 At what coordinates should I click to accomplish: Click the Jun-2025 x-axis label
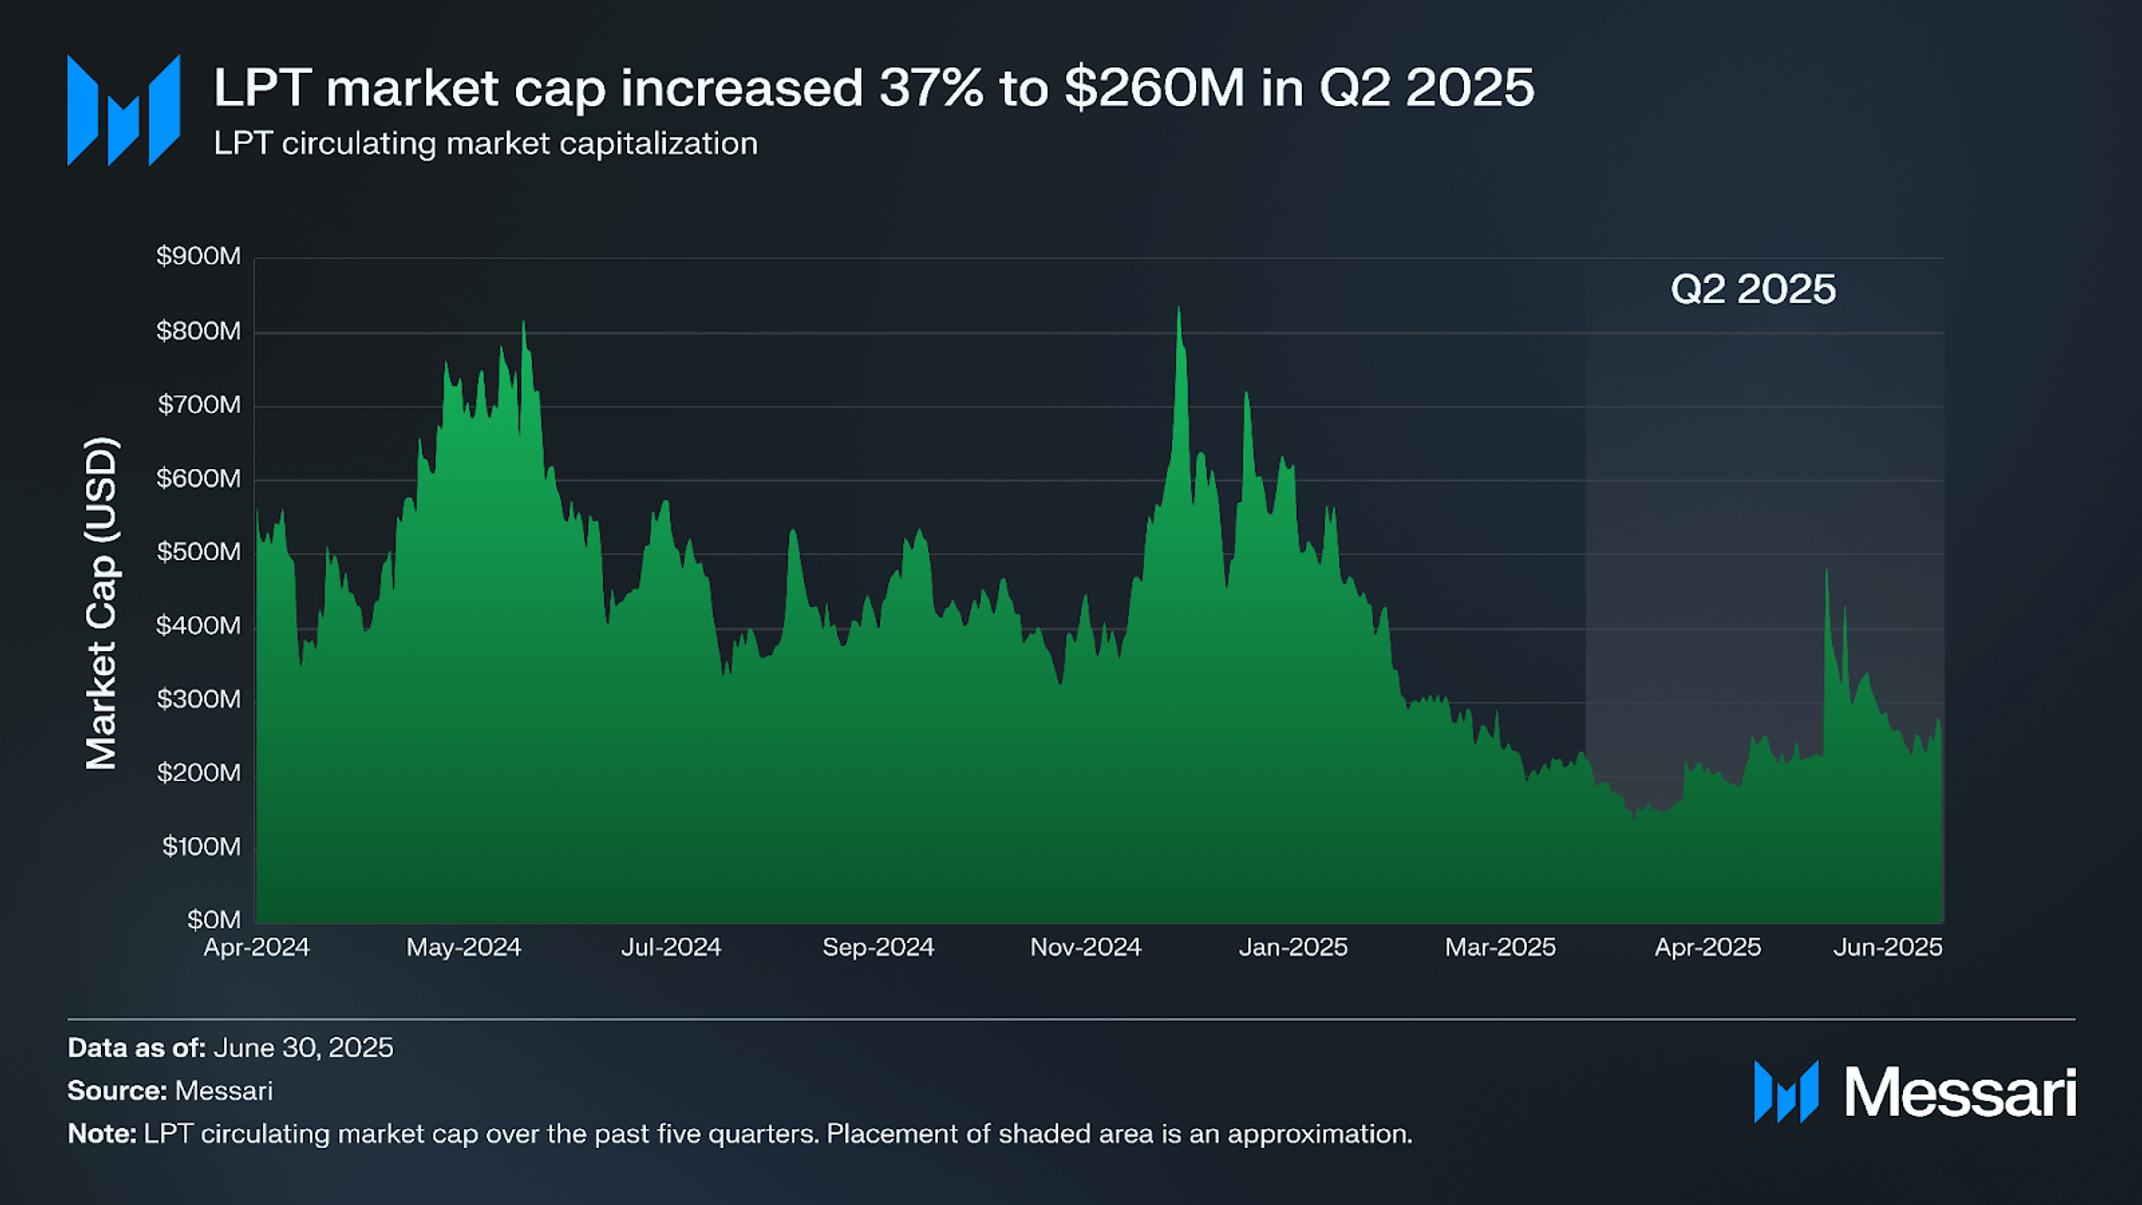point(1888,947)
